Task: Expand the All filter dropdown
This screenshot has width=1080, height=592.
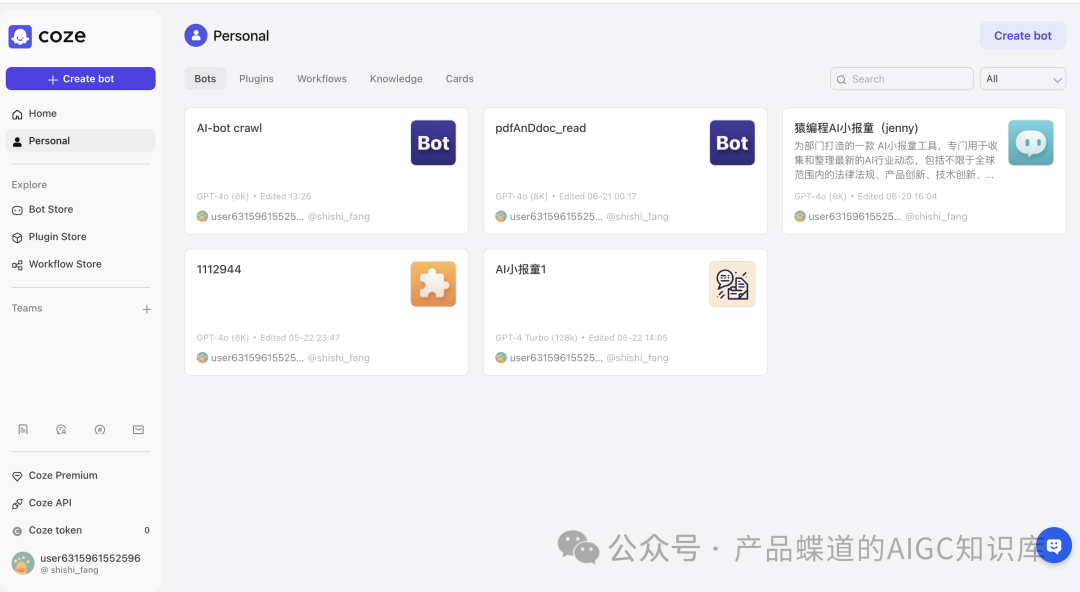Action: 1023,79
